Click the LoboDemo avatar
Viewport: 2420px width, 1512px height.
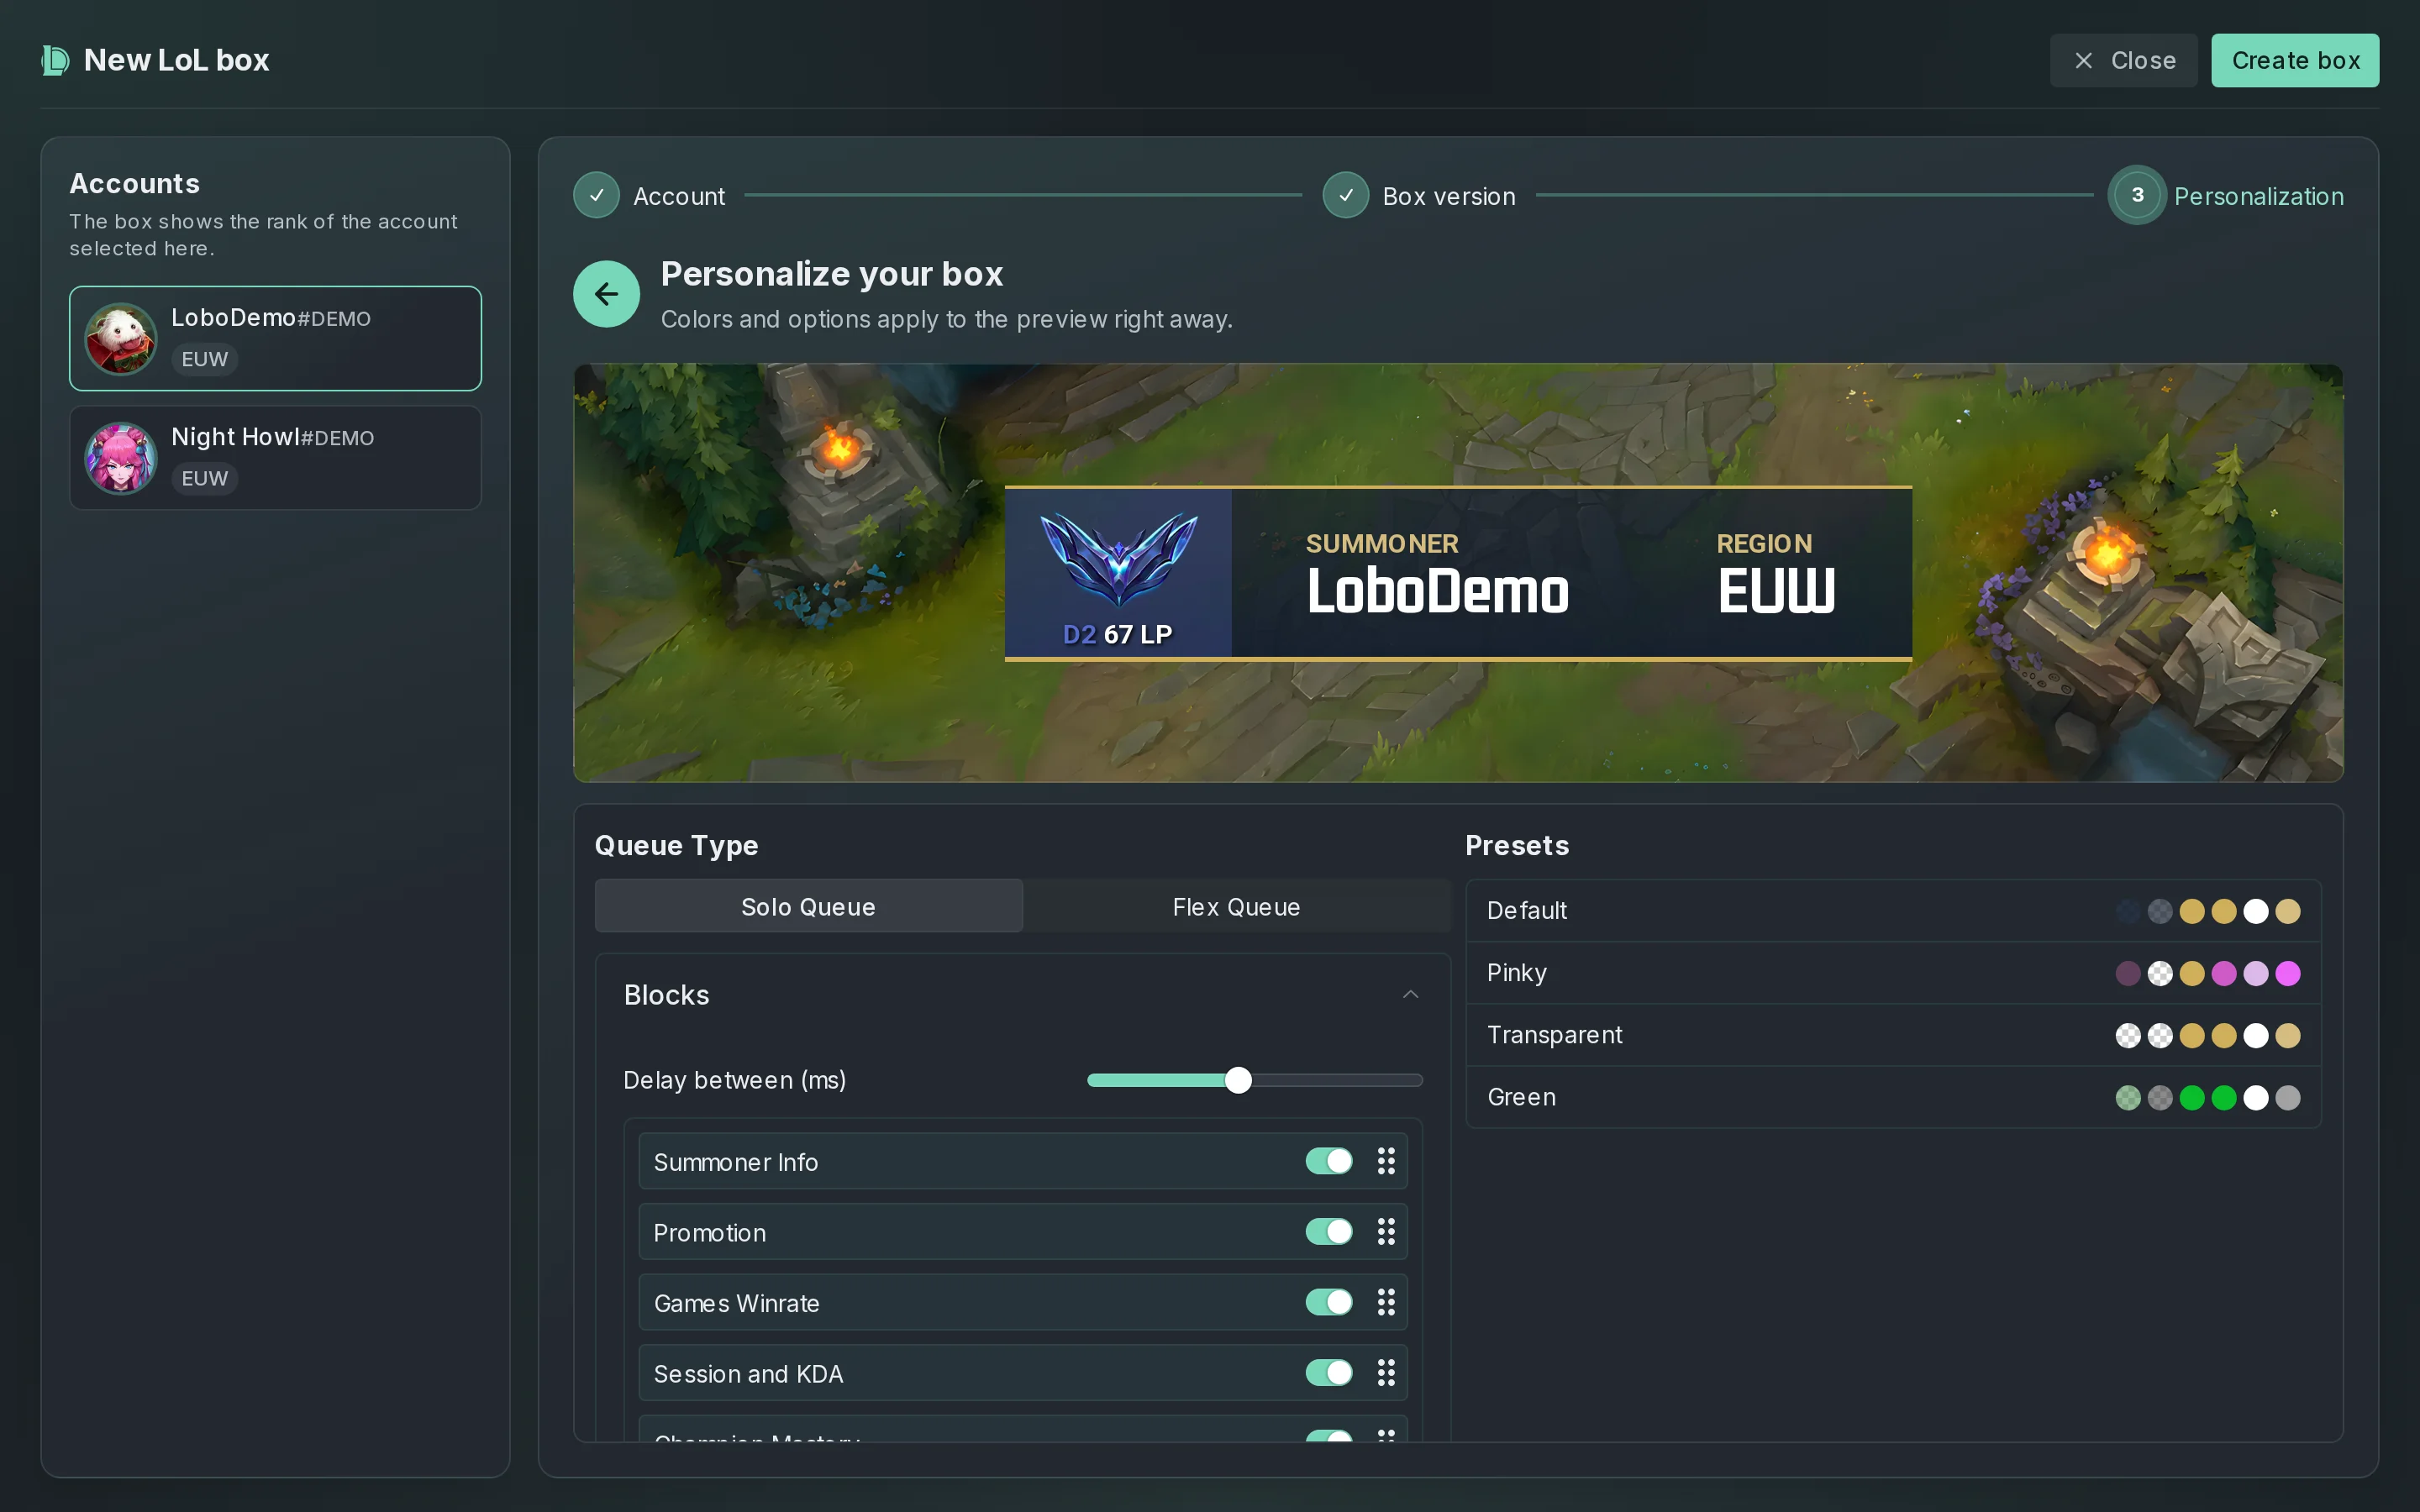click(121, 339)
